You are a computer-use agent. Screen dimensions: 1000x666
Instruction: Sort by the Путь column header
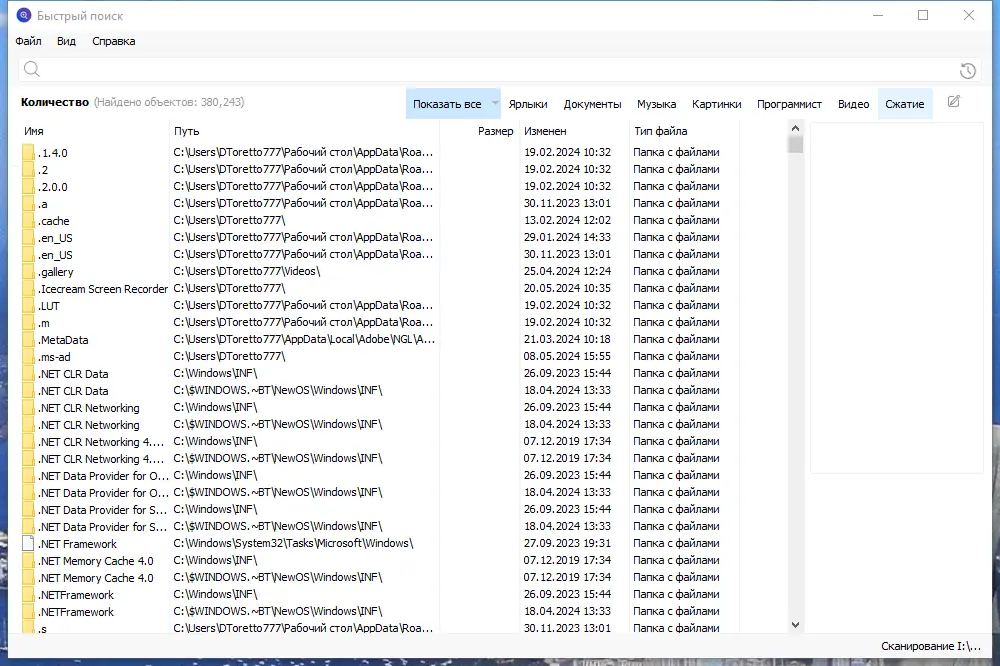tap(187, 131)
